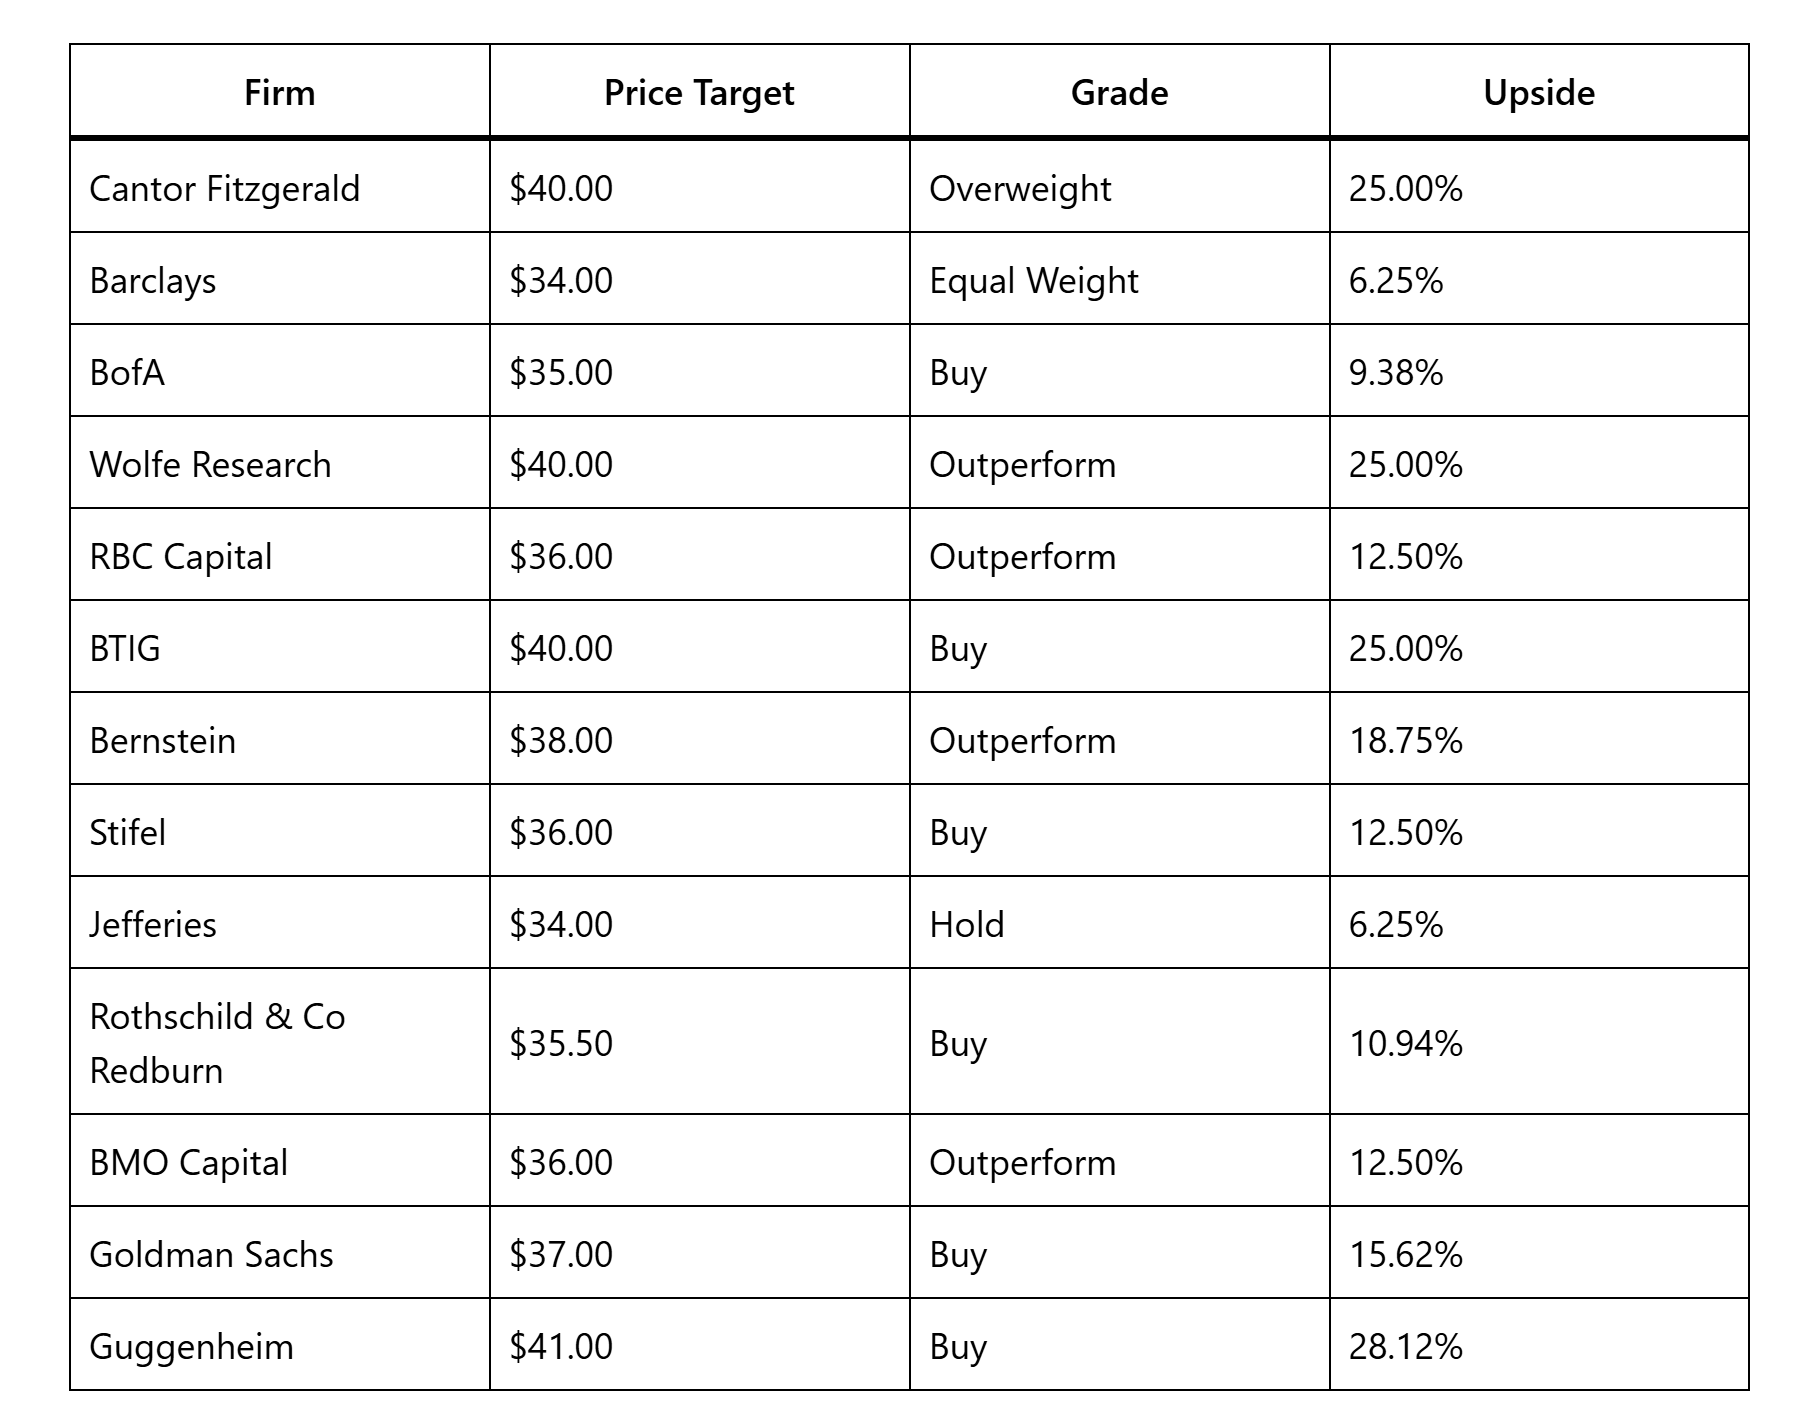Click the Equal Weight grade cell
The image size is (1794, 1404).
click(x=1034, y=281)
